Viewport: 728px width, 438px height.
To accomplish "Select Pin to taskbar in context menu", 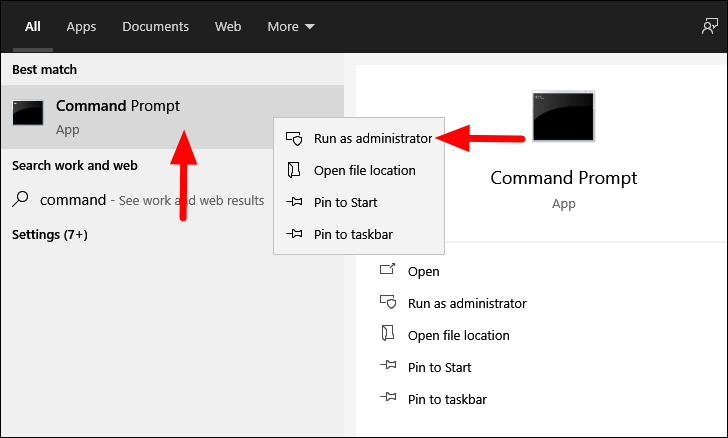I will [x=359, y=235].
